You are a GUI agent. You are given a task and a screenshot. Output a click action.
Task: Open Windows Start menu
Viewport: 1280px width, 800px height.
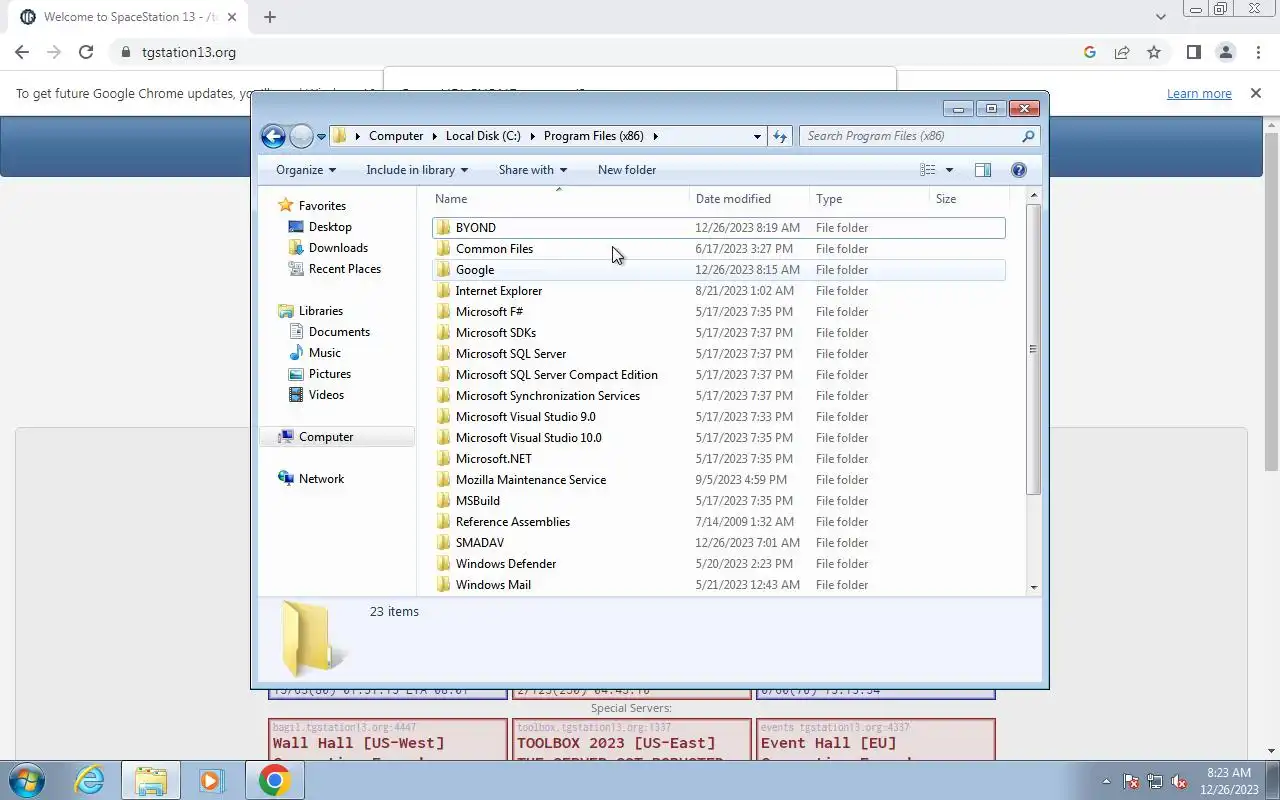pos(25,780)
